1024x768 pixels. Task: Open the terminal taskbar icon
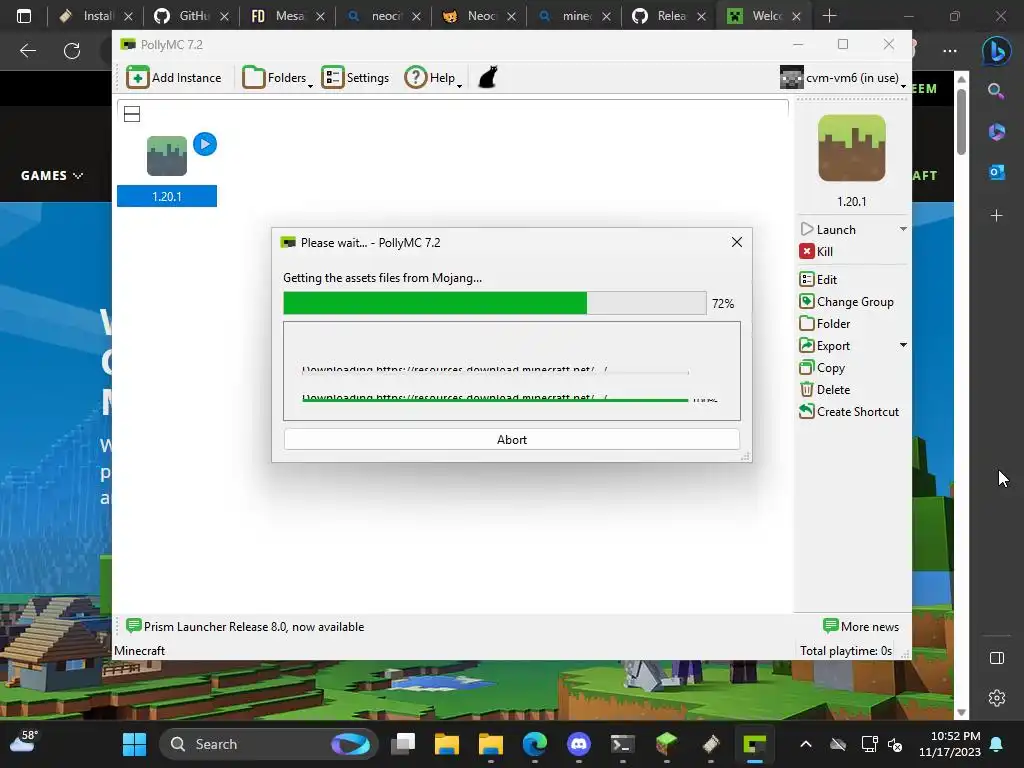(622, 744)
